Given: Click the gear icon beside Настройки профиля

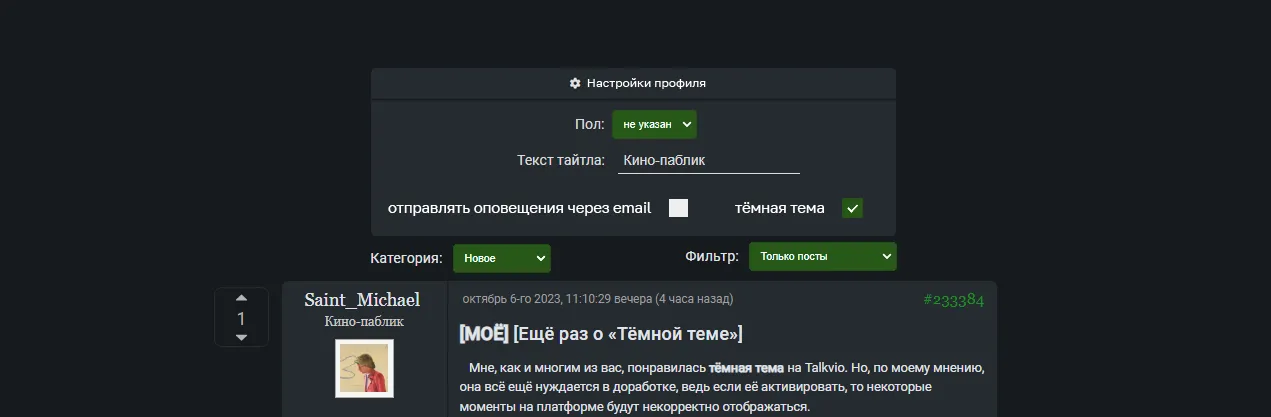Looking at the screenshot, I should [x=575, y=83].
